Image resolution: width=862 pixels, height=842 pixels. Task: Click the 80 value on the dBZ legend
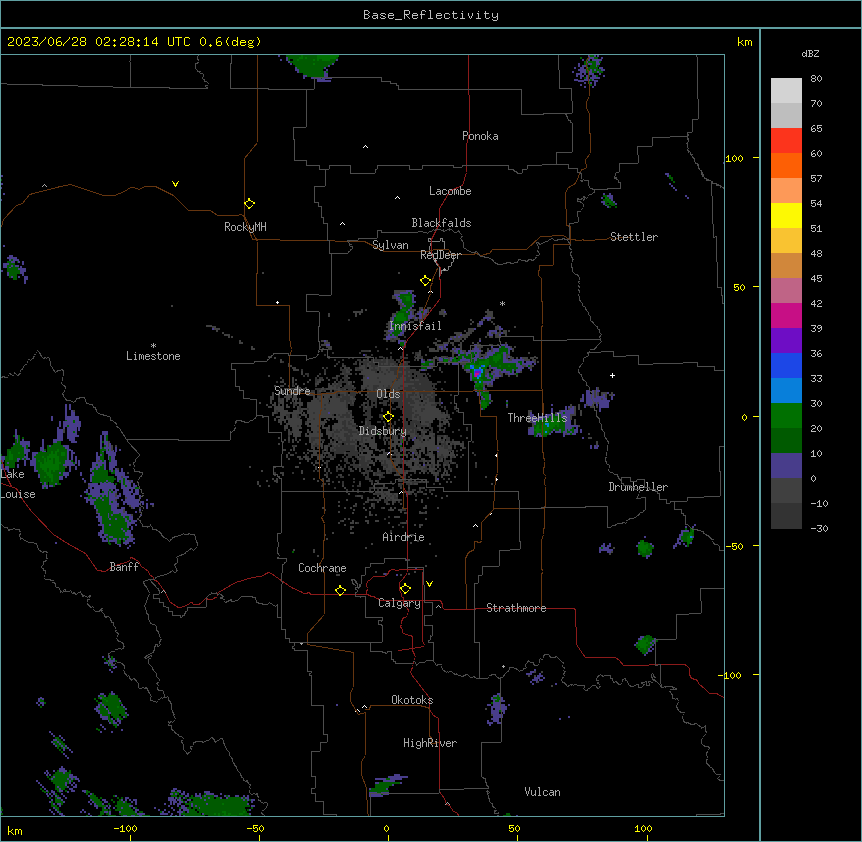816,79
